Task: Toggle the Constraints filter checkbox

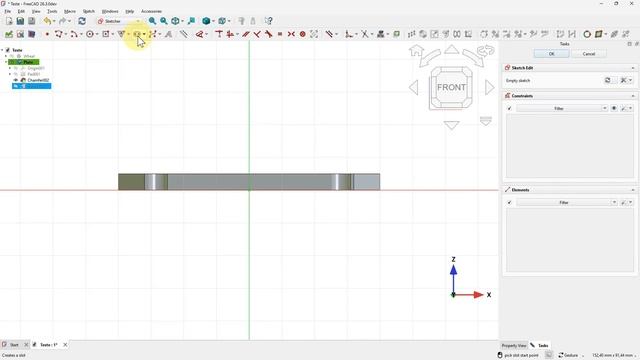Action: [509, 109]
